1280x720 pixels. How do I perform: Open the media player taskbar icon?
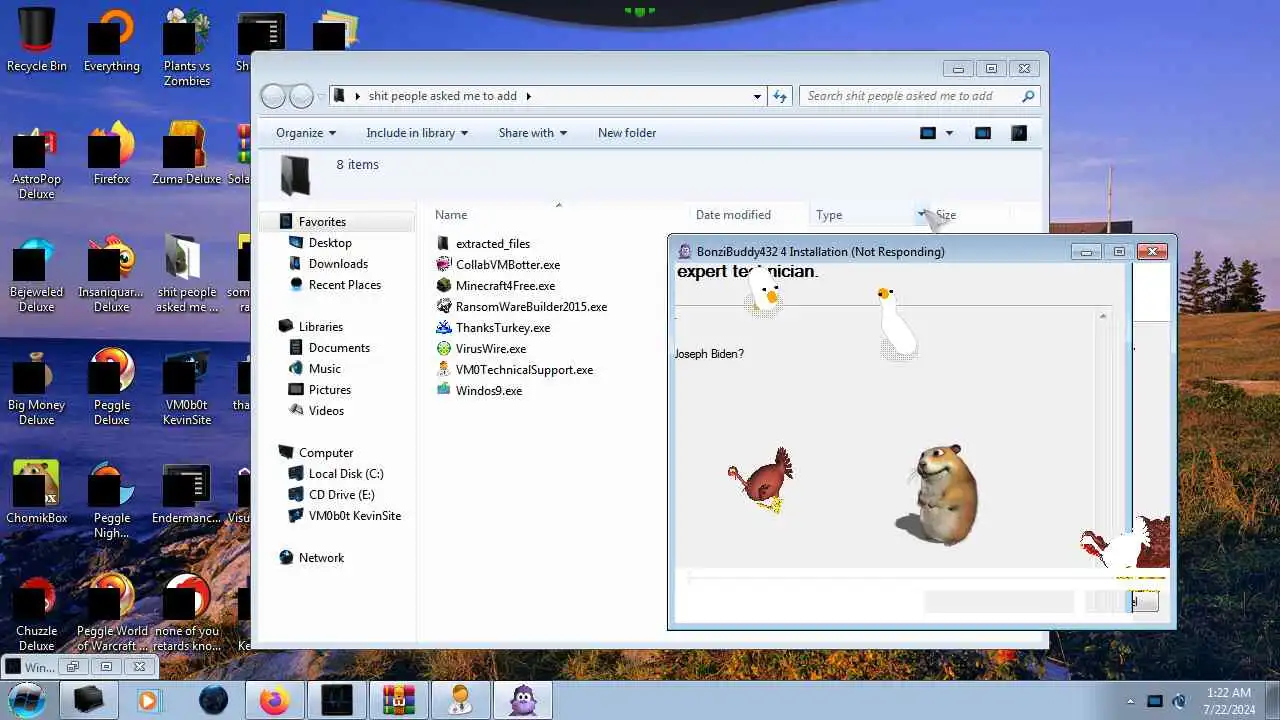[148, 700]
